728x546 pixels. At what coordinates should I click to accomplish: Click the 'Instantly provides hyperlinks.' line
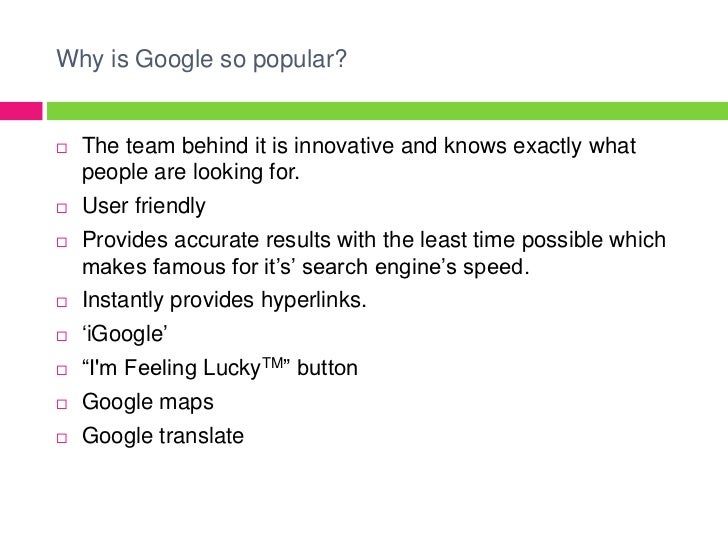[x=225, y=300]
